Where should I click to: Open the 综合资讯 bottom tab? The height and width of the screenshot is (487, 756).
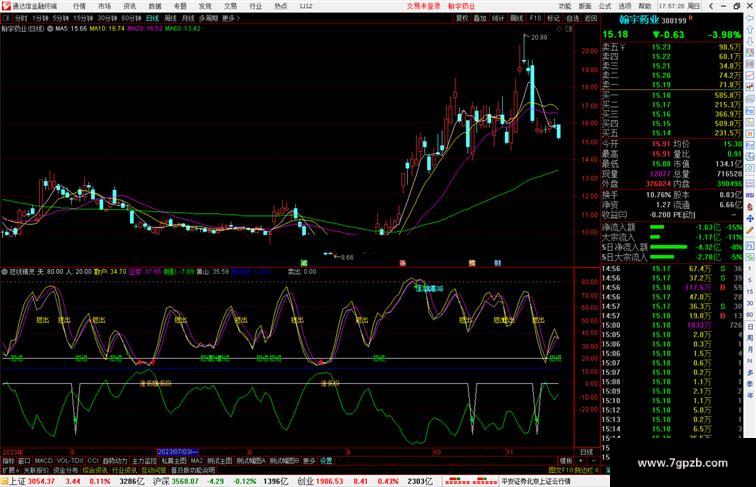click(94, 470)
